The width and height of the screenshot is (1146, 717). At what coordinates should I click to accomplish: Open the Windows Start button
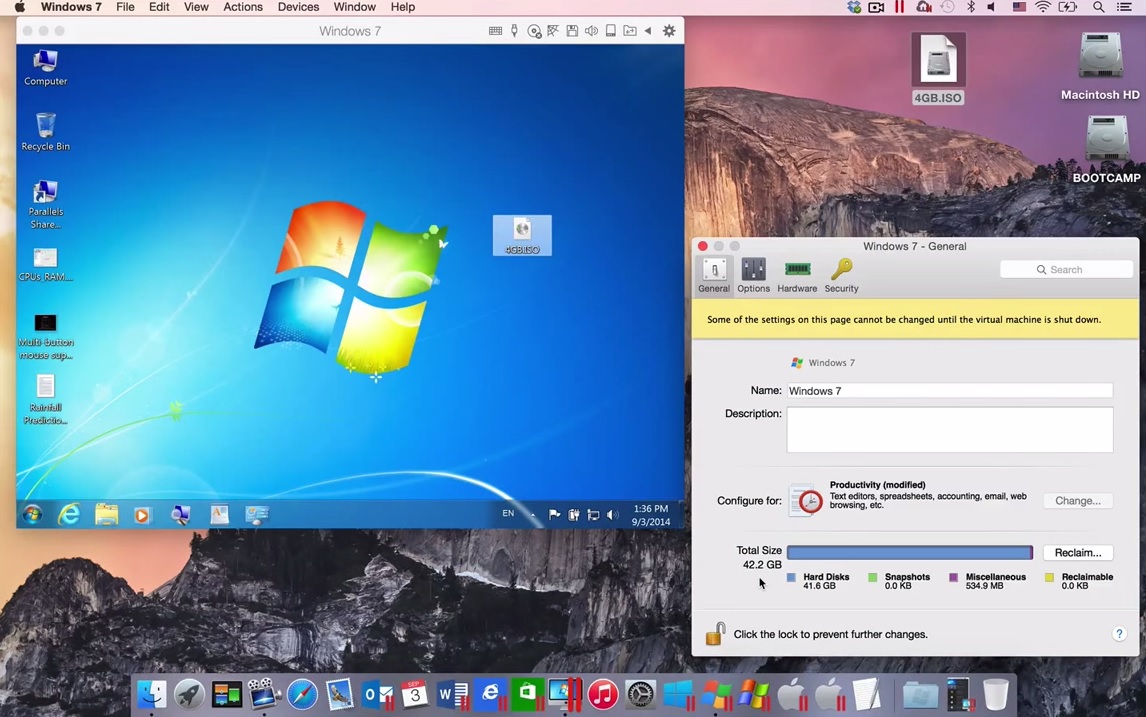[31, 514]
